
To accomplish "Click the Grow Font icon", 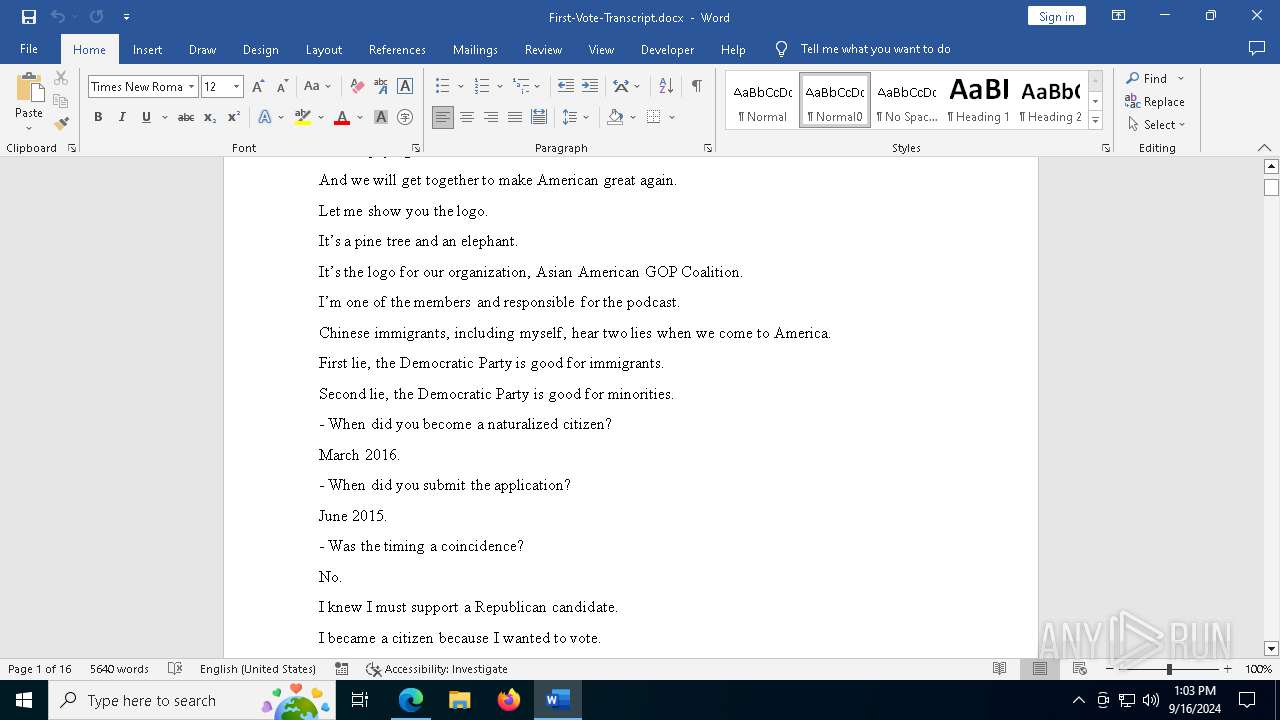I will coord(259,87).
